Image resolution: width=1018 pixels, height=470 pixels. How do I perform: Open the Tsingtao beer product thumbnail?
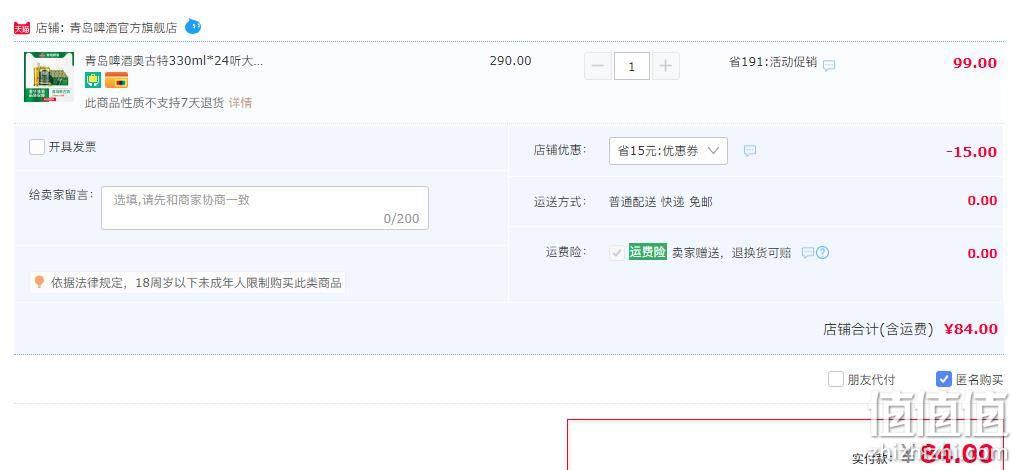coord(49,77)
